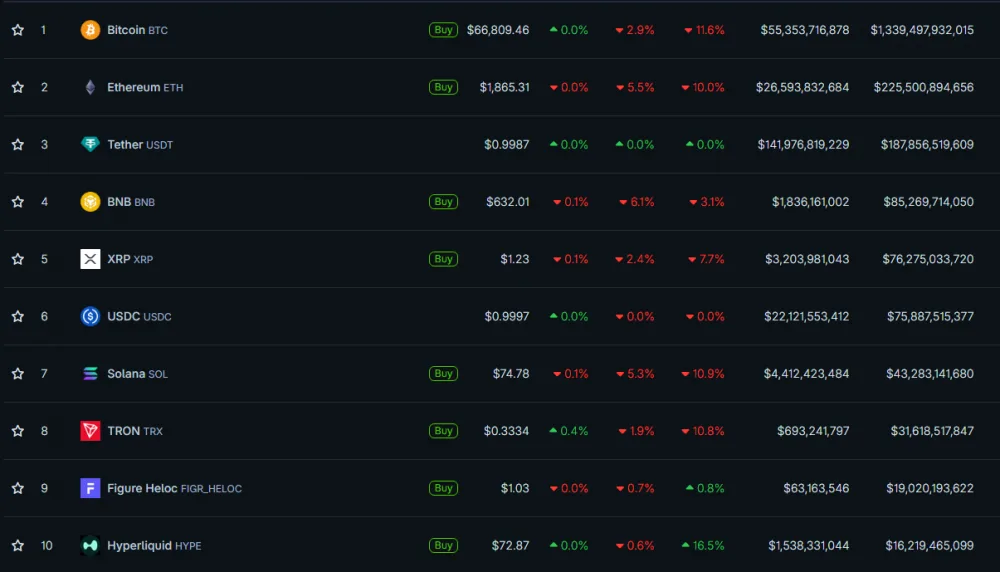1000x572 pixels.
Task: Click TRON market cap $31,618,517,847
Action: click(932, 431)
